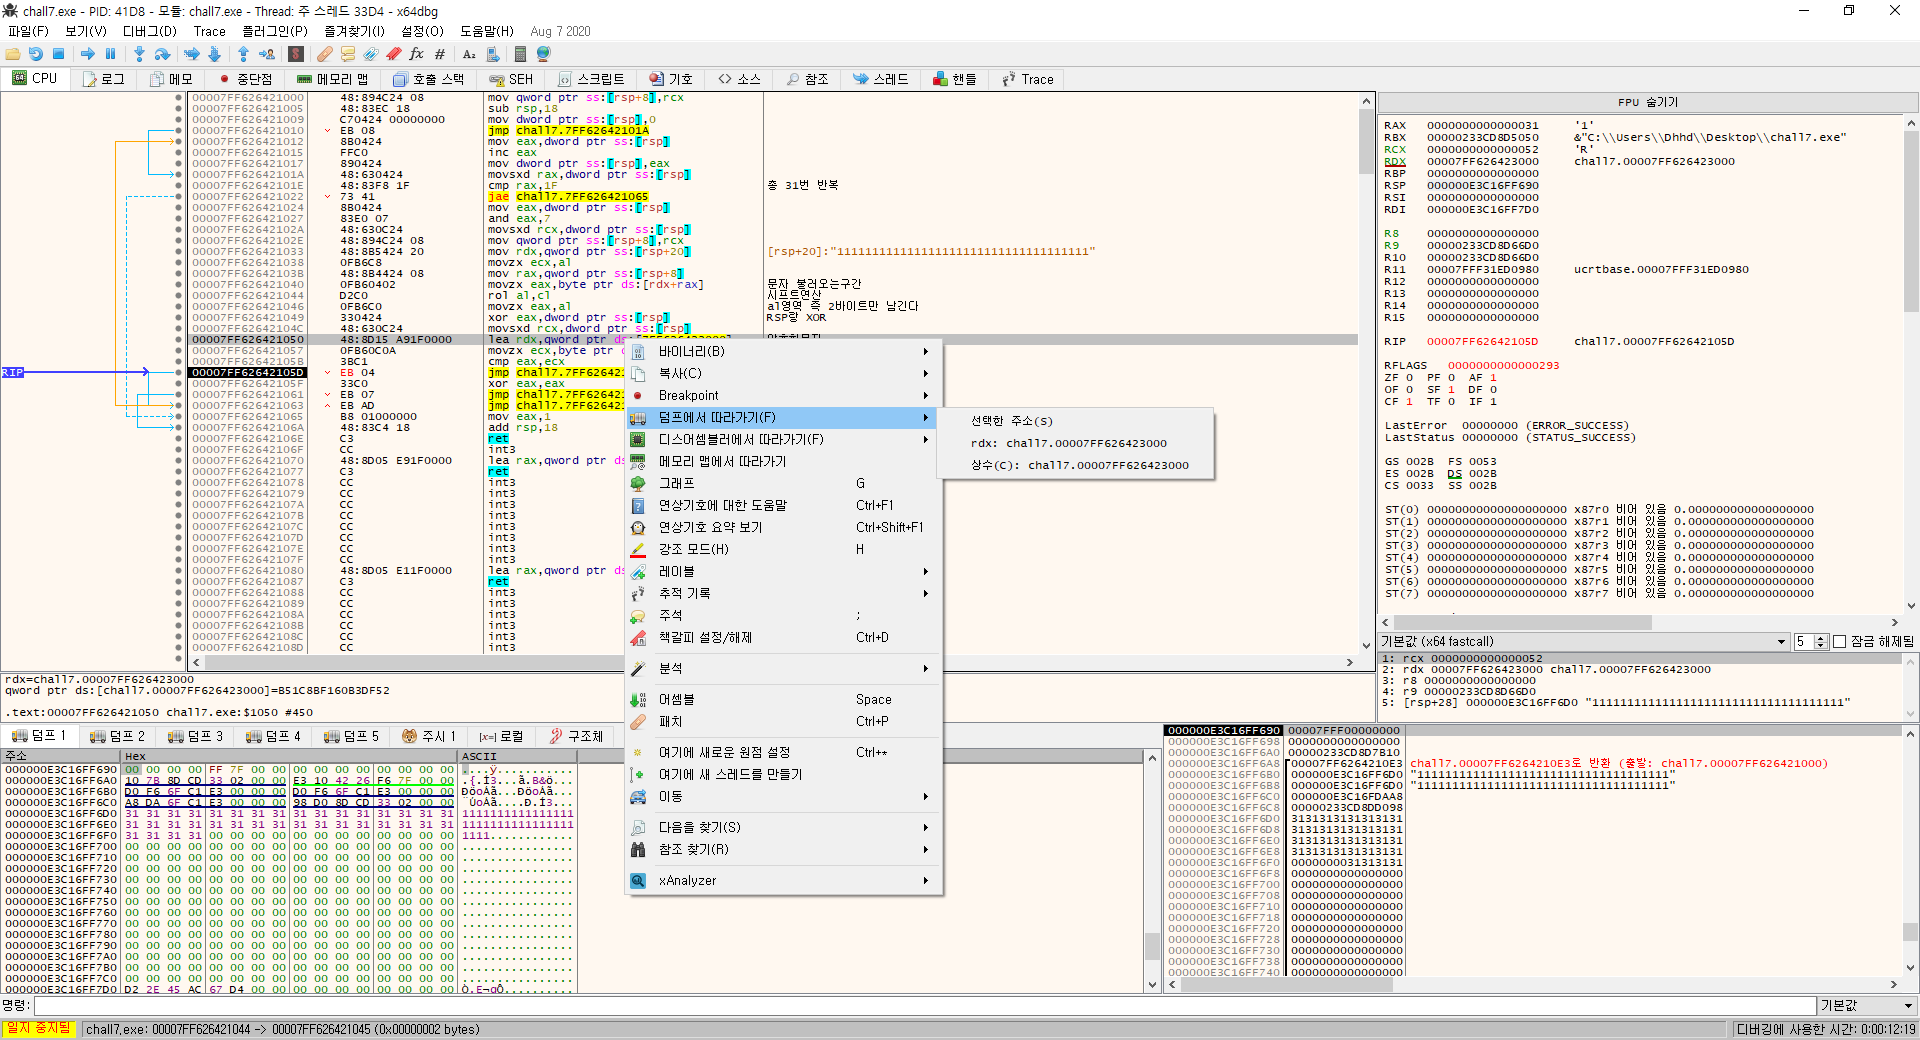
Task: Open the 기본값 (x64 fastcall) dropdown
Action: (x=1584, y=641)
